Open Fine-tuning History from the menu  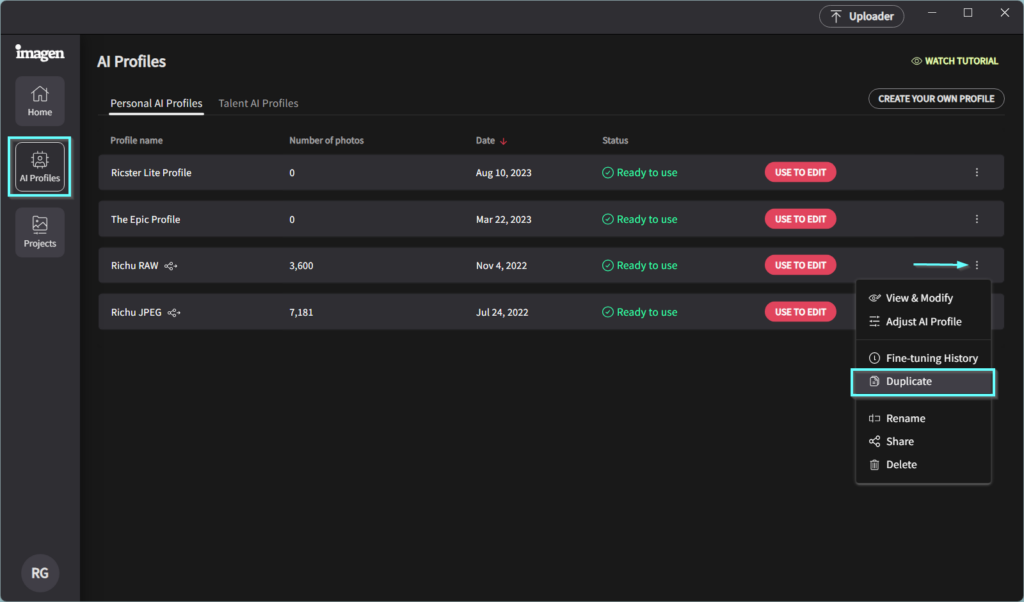(x=931, y=358)
